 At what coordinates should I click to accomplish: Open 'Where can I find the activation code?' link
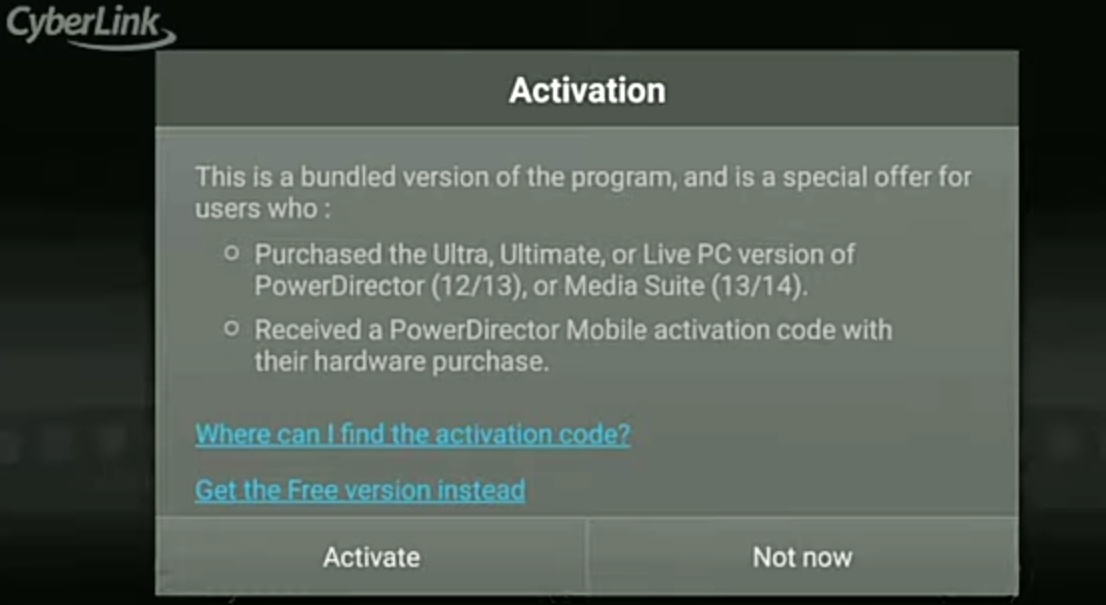point(413,434)
